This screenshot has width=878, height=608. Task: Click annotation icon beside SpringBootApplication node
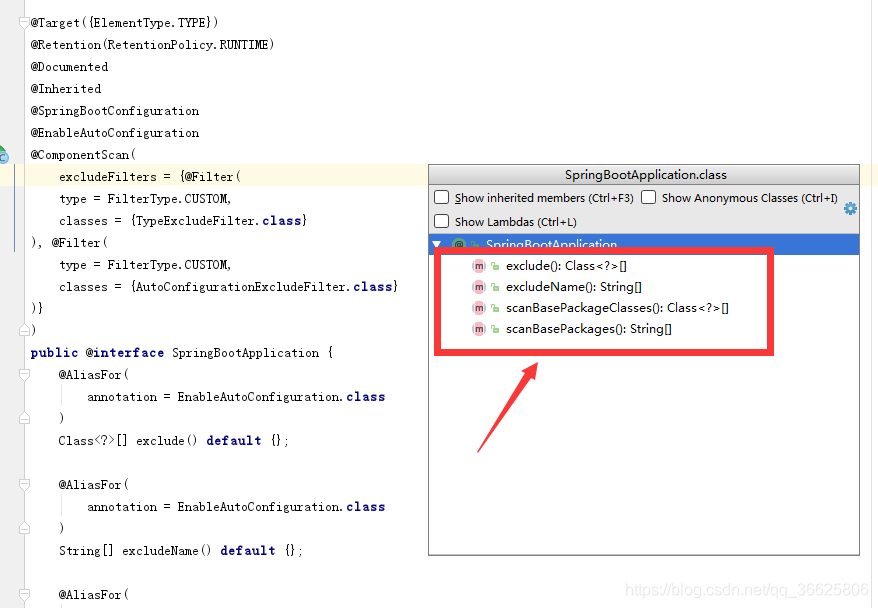tap(459, 245)
